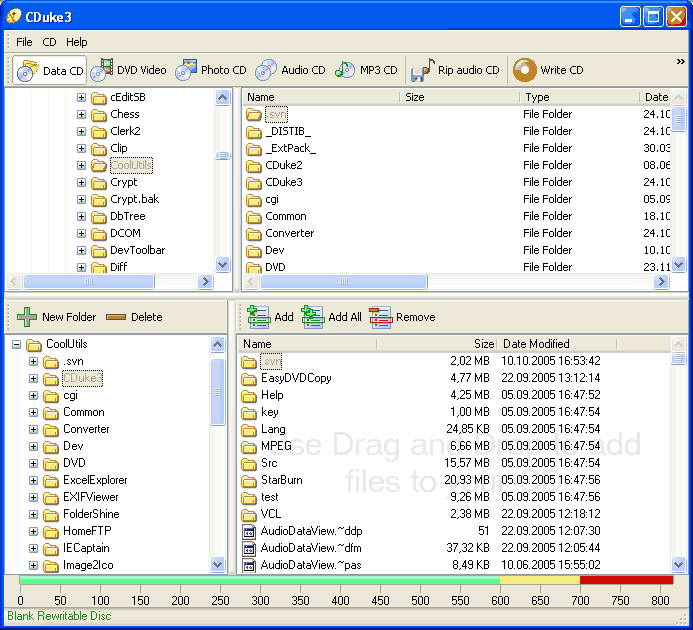Select the Data CD mode icon
Image resolution: width=693 pixels, height=630 pixels.
[27, 70]
